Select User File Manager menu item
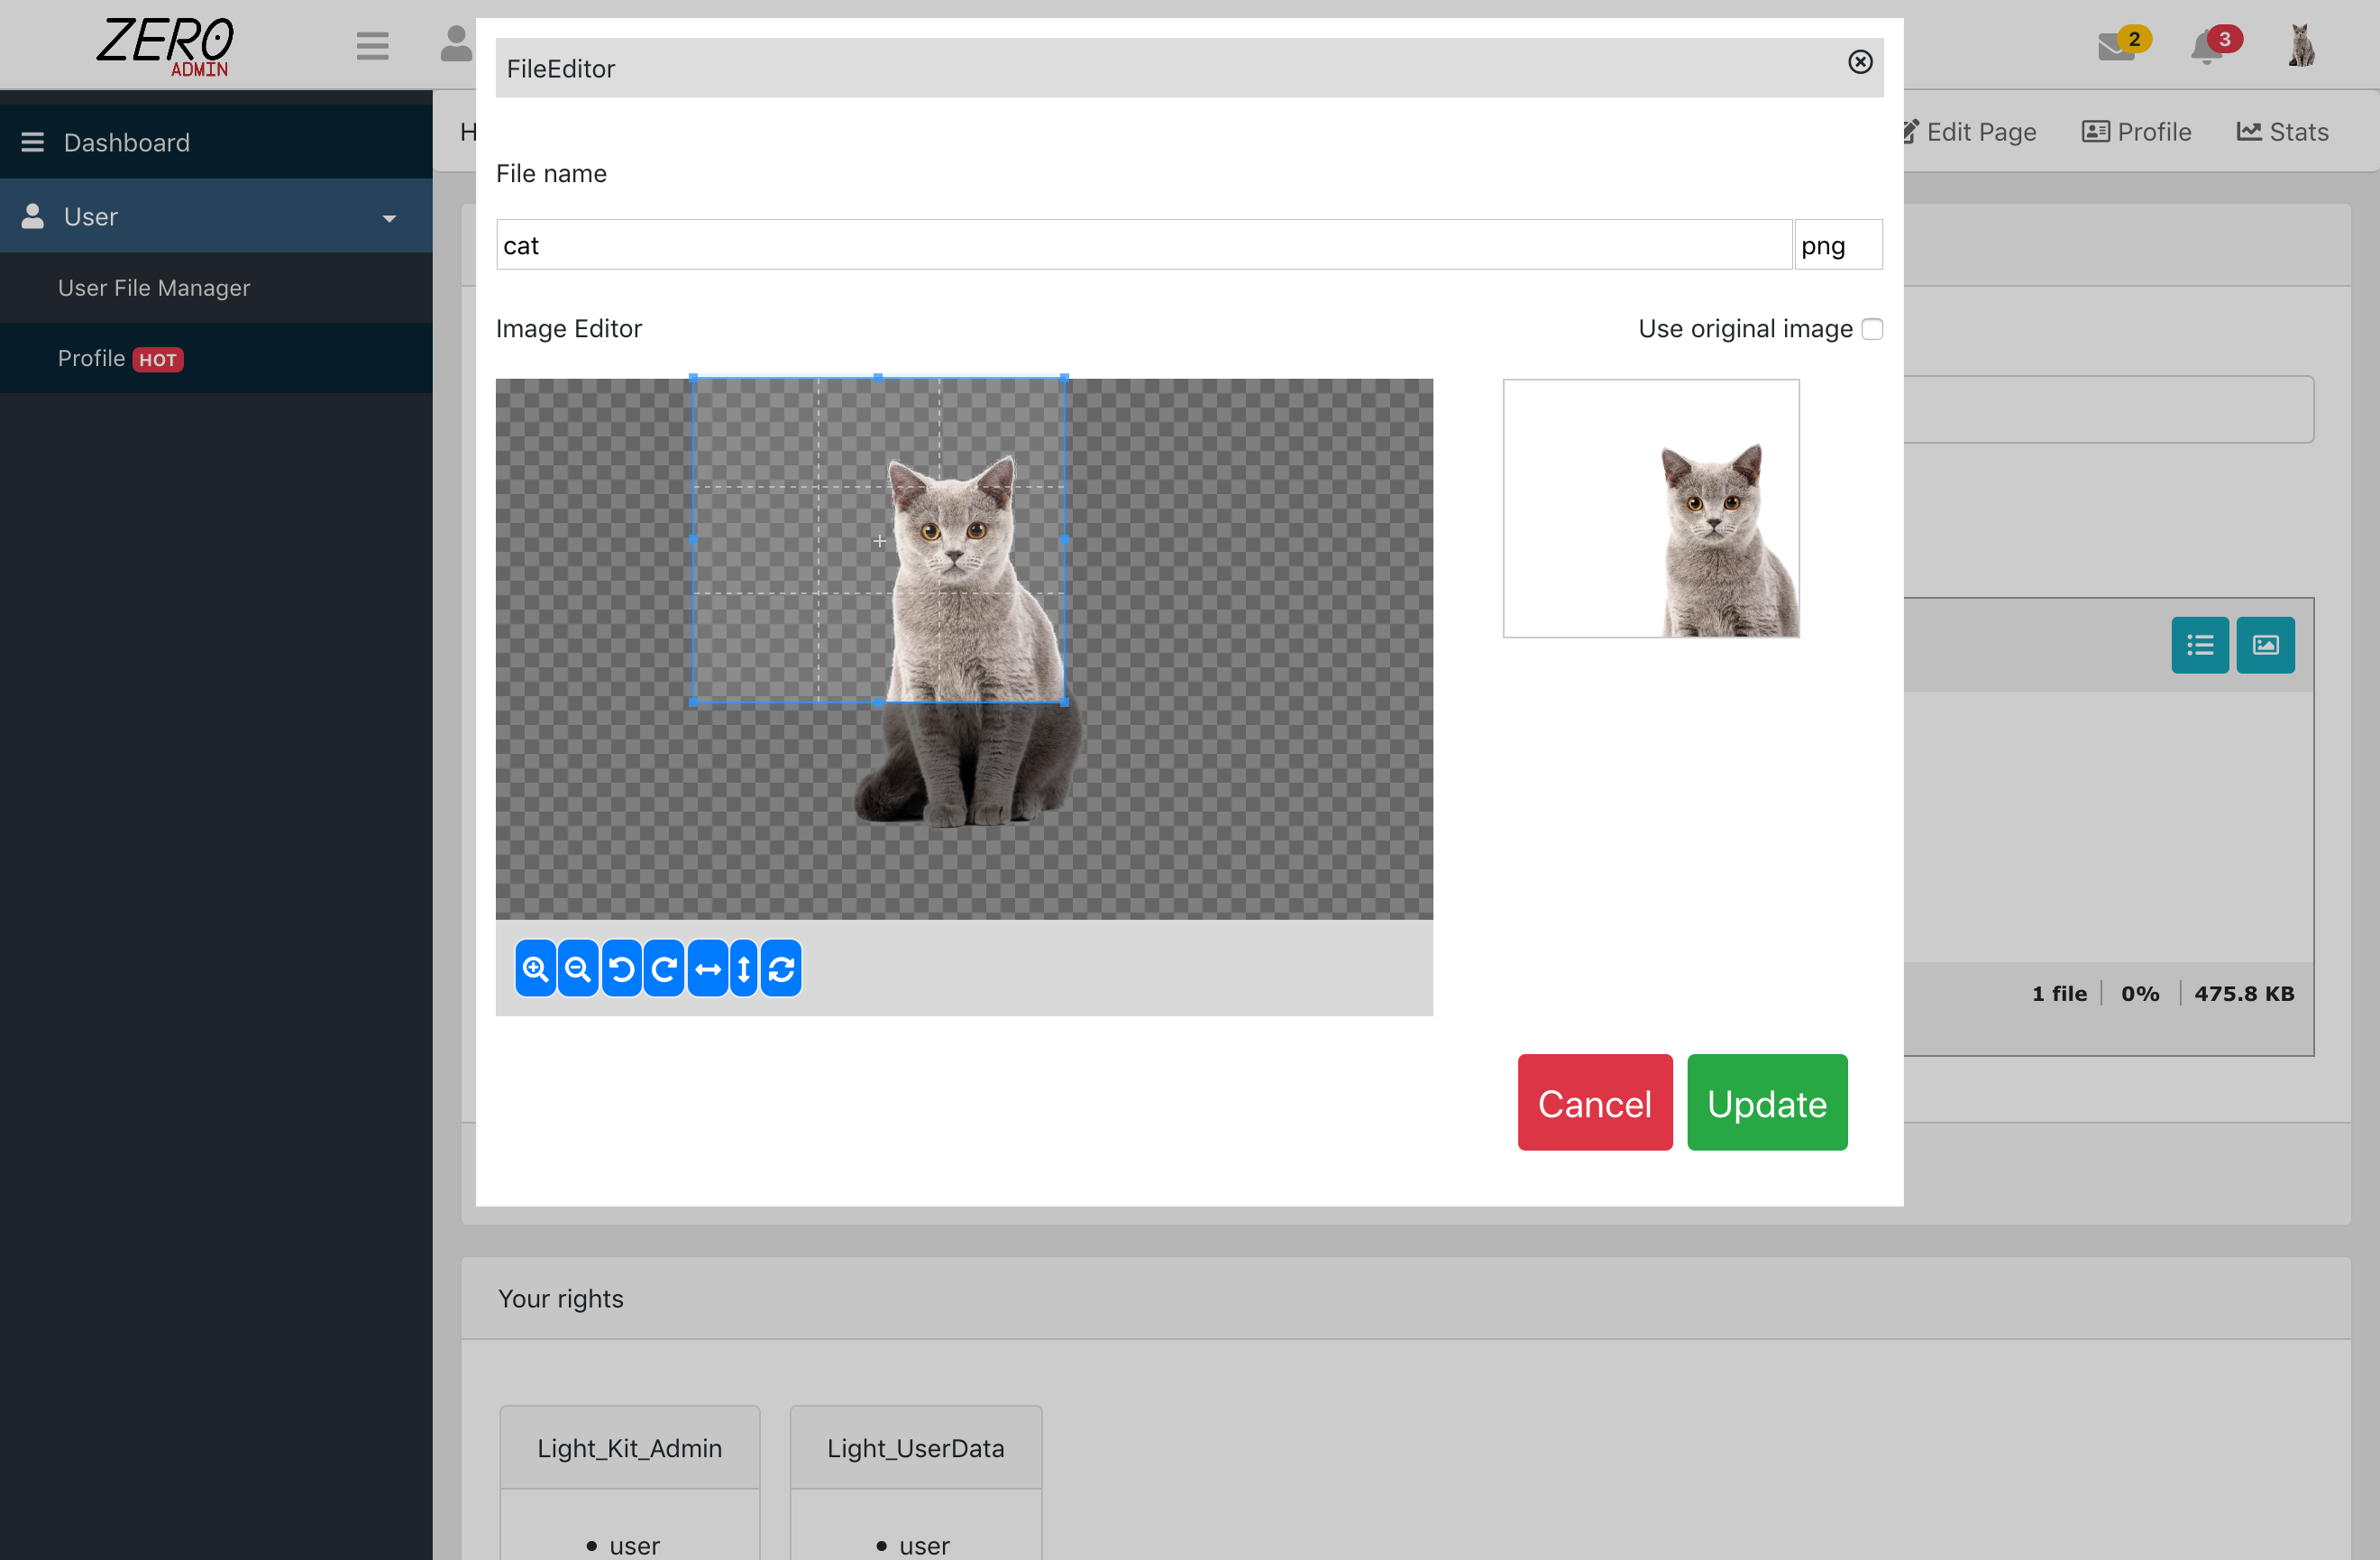 (x=155, y=288)
